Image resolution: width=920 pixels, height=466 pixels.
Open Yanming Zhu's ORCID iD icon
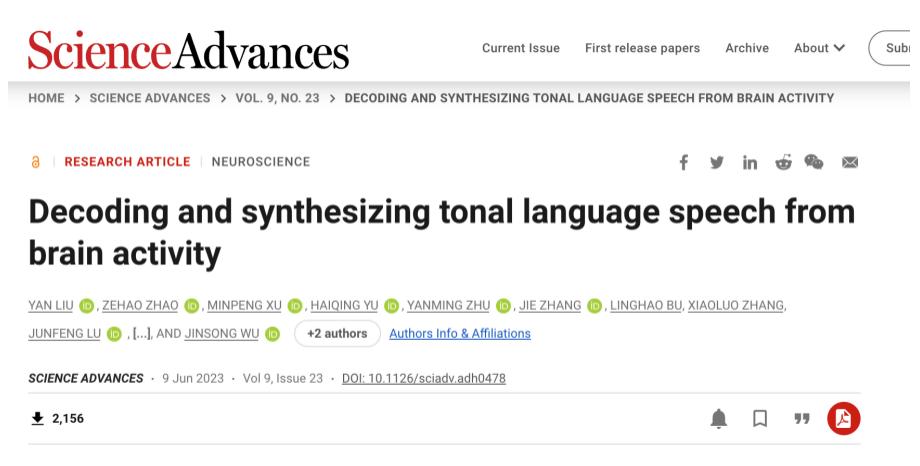(503, 306)
